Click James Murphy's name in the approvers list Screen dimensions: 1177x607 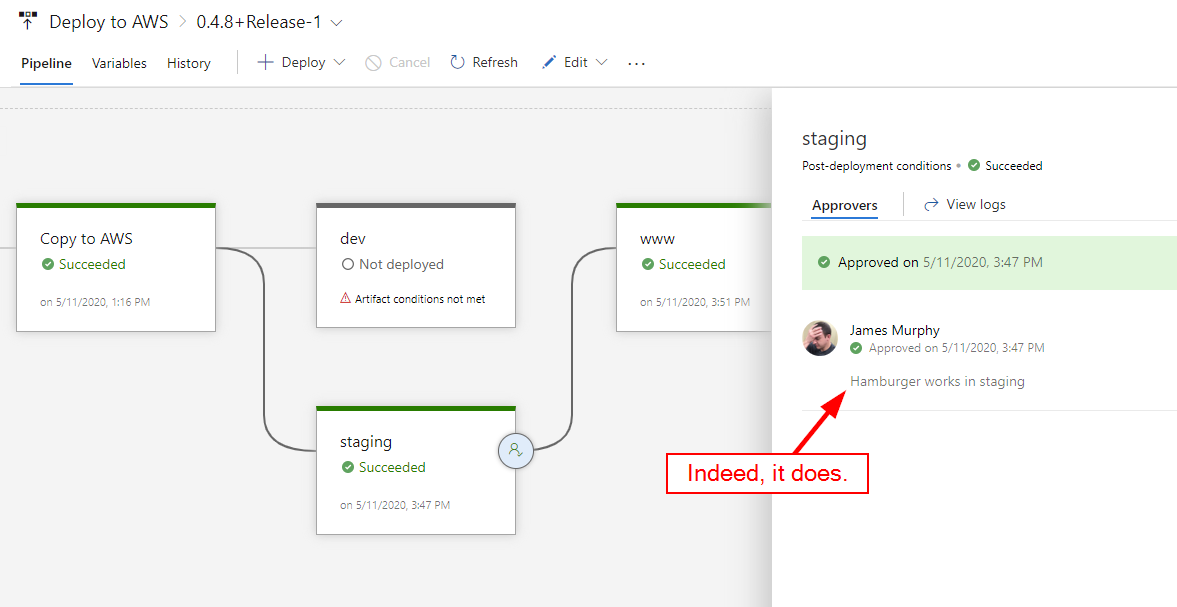(895, 330)
